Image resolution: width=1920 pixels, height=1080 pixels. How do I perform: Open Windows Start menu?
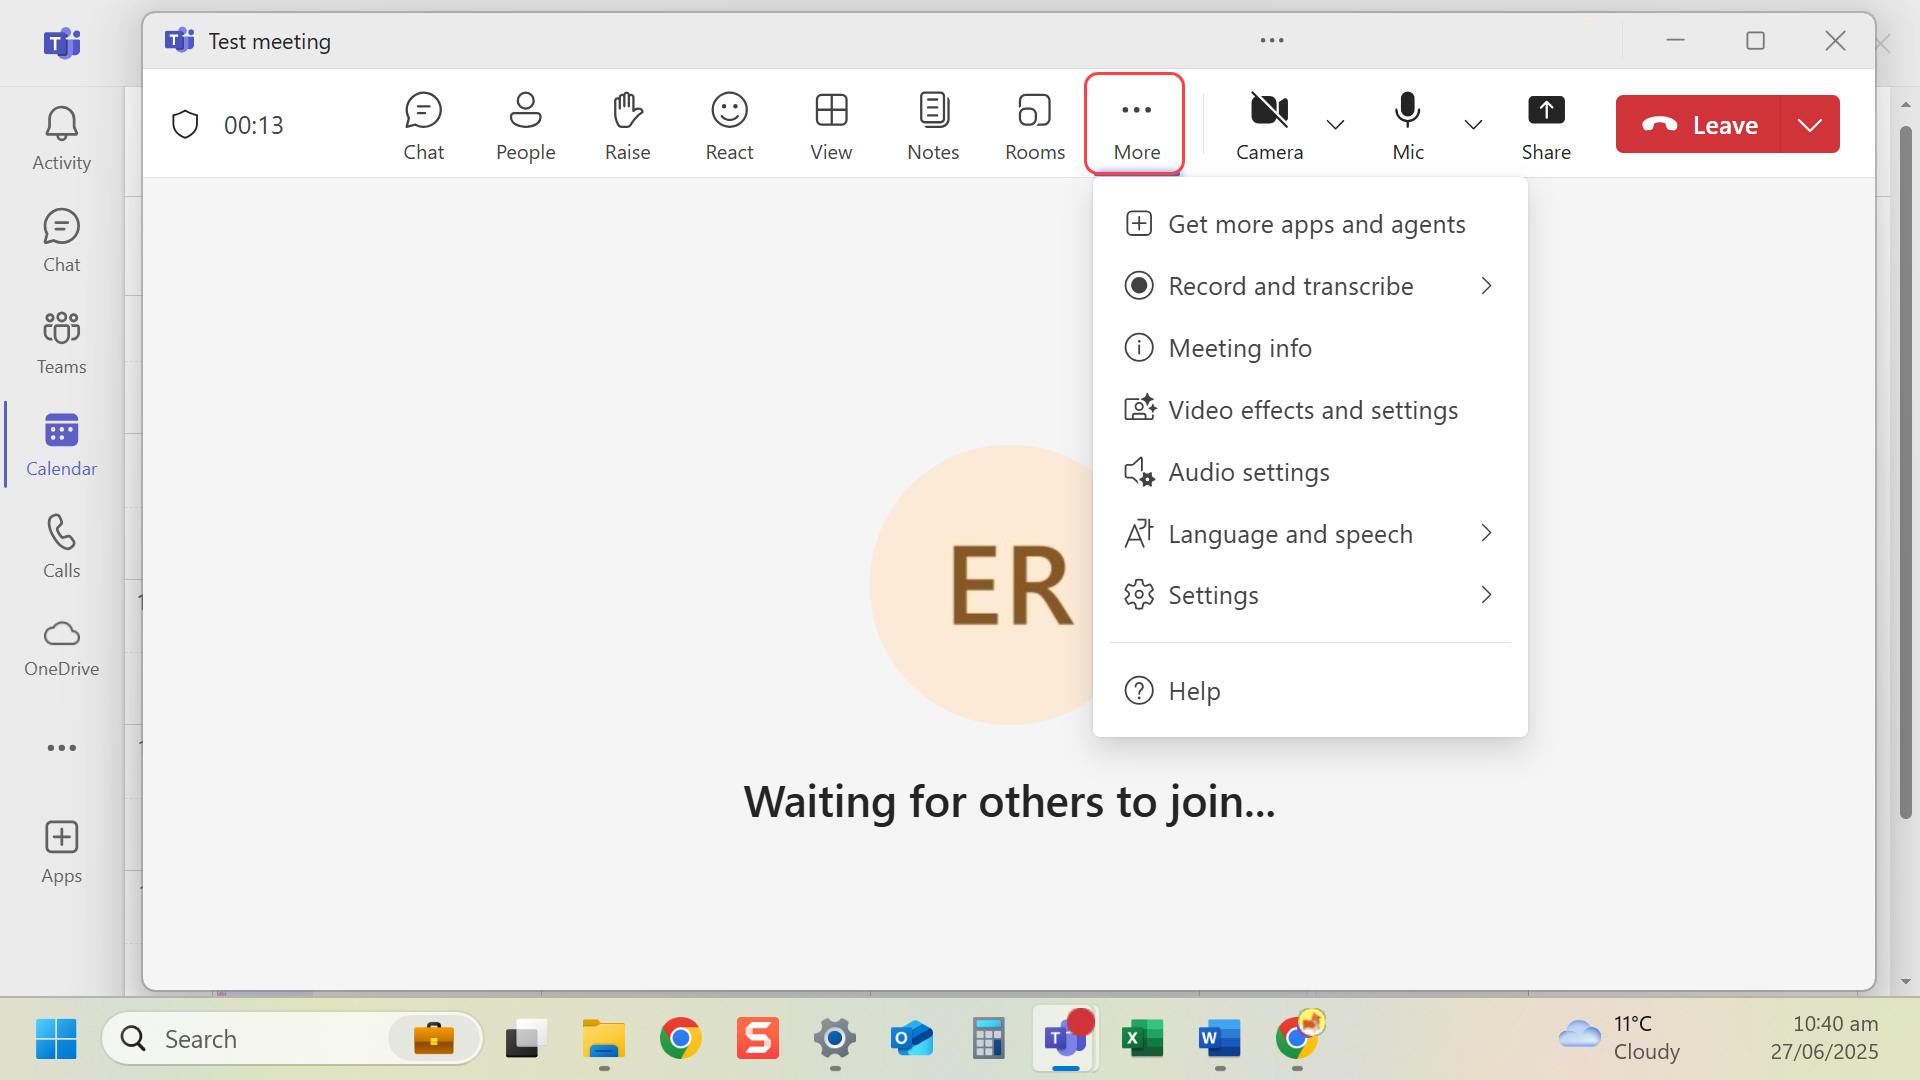(x=56, y=1039)
